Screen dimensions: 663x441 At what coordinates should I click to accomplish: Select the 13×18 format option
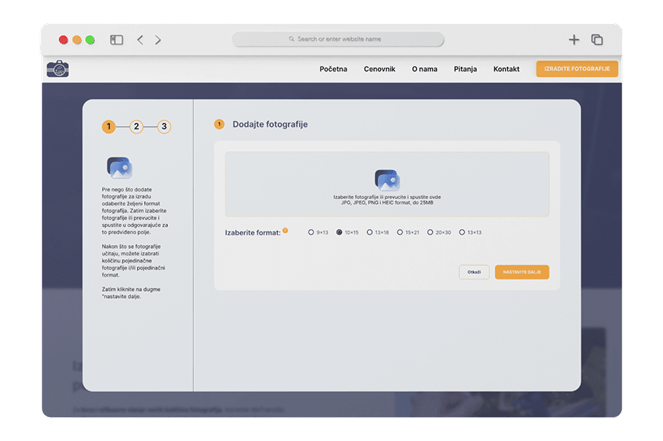[x=369, y=232]
